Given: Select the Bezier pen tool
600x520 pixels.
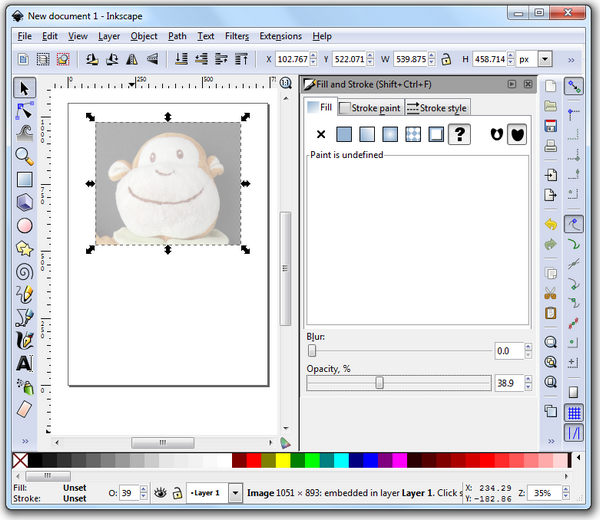Looking at the screenshot, I should pos(24,318).
